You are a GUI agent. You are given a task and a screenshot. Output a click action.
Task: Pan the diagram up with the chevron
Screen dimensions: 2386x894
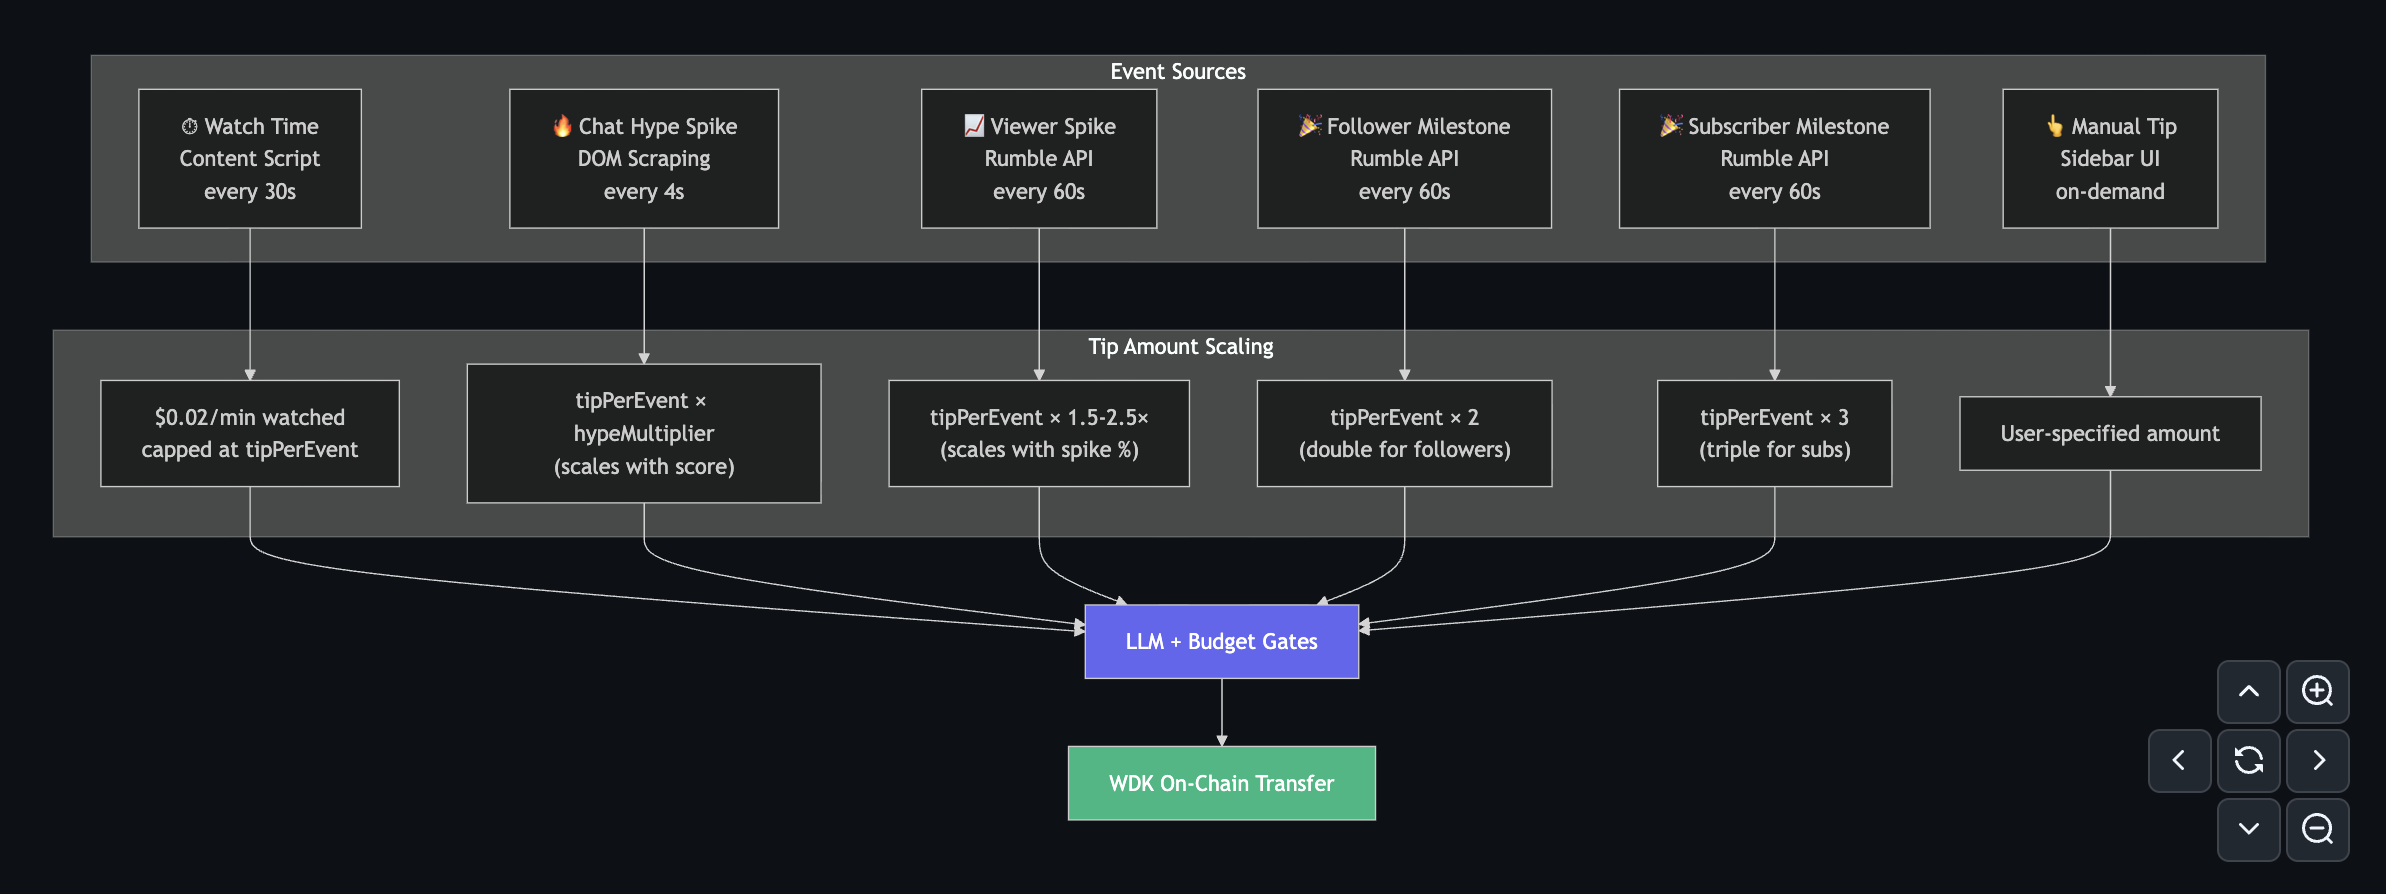pos(2248,691)
